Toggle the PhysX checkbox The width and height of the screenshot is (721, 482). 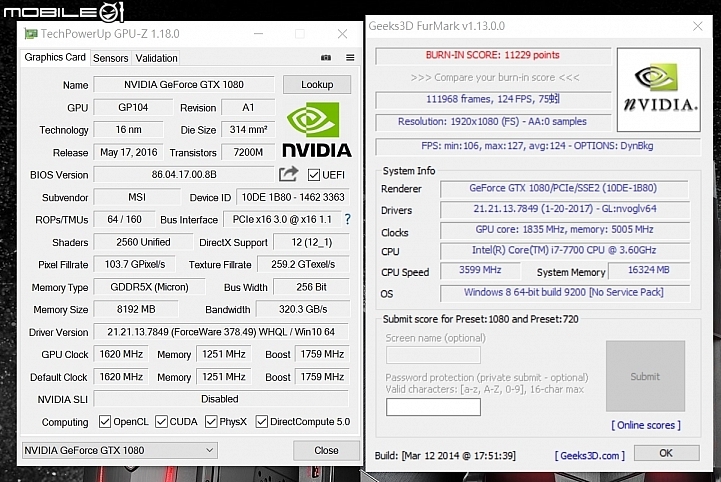coord(211,421)
